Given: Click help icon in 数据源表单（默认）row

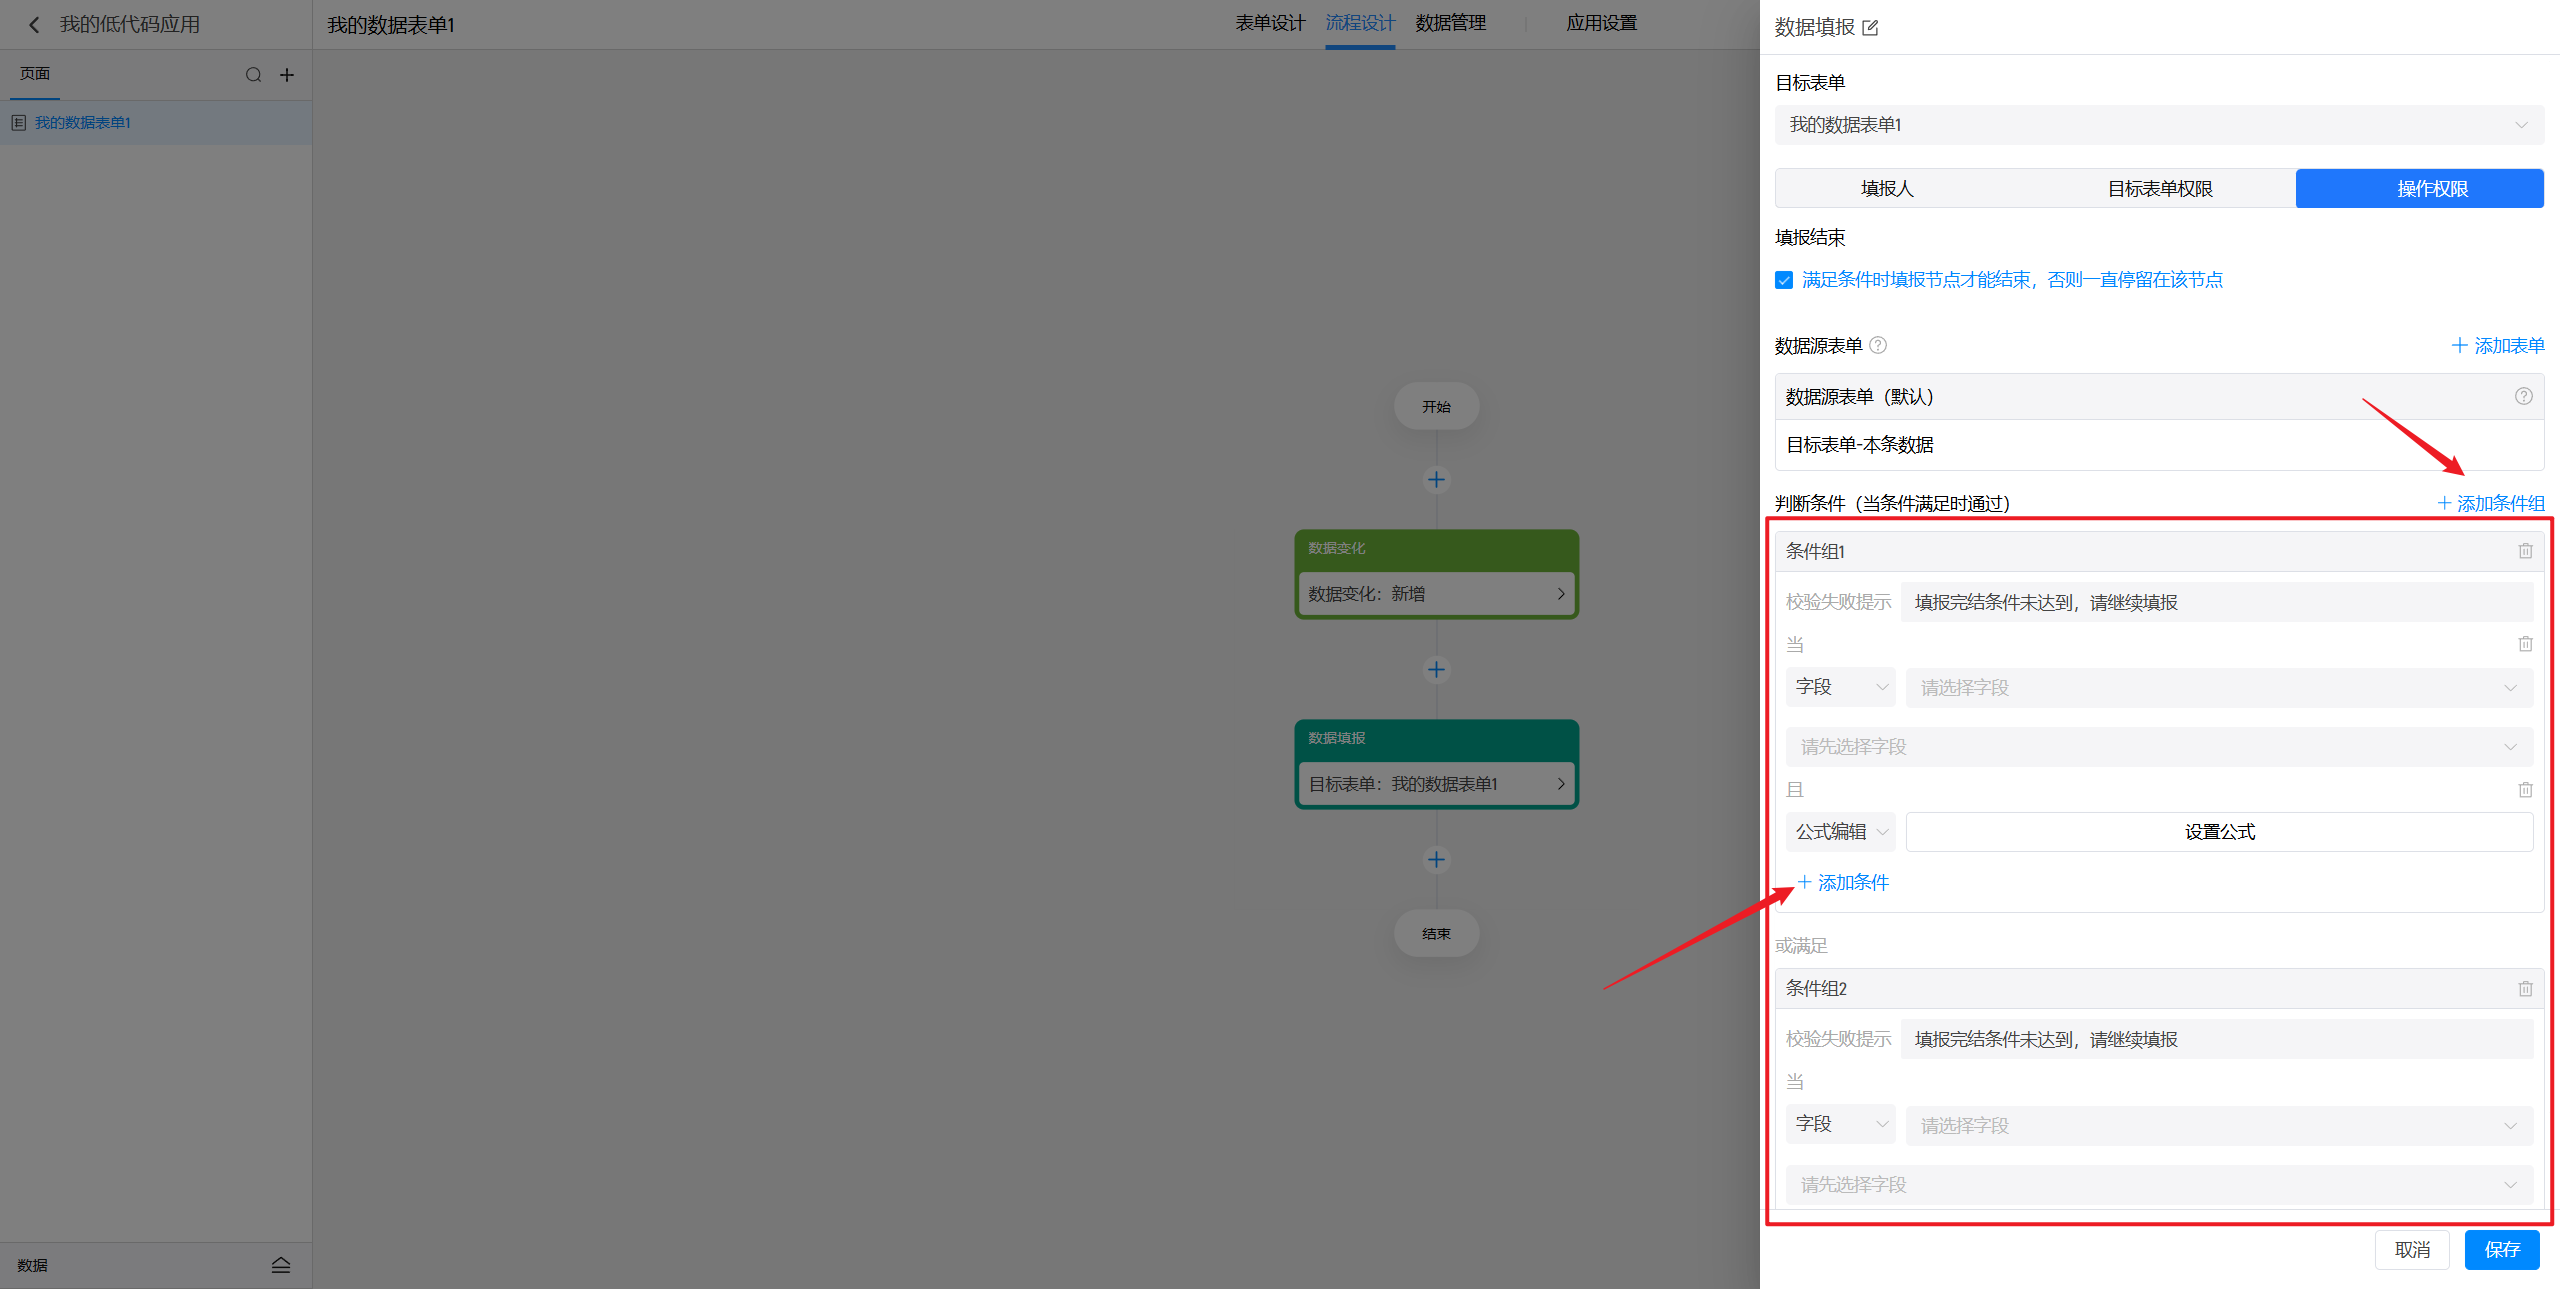Looking at the screenshot, I should point(2523,396).
